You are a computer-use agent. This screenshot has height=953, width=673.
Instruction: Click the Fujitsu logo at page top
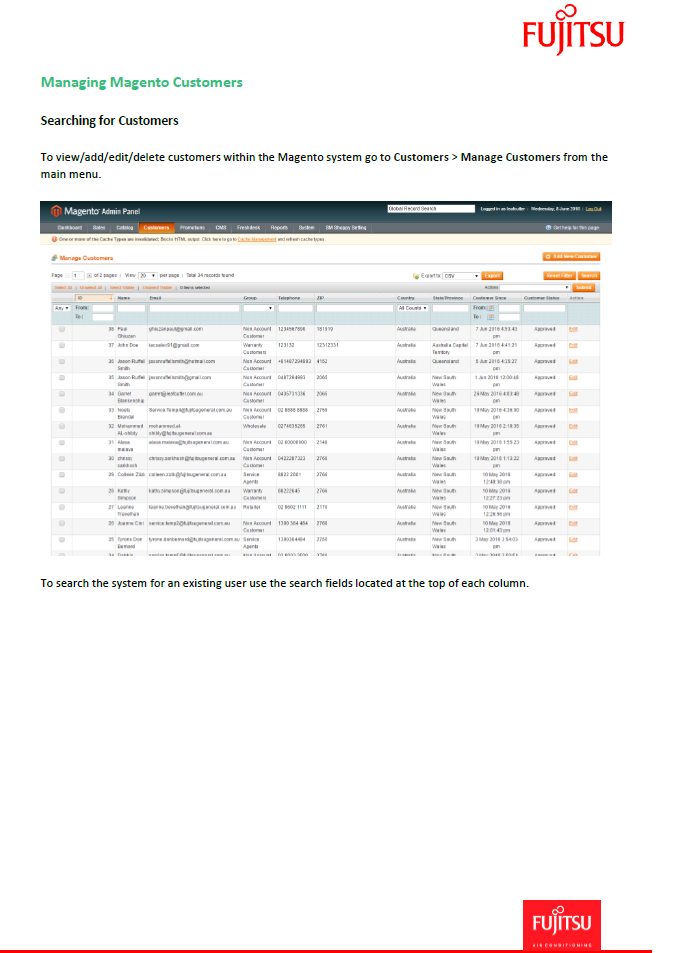tap(573, 29)
